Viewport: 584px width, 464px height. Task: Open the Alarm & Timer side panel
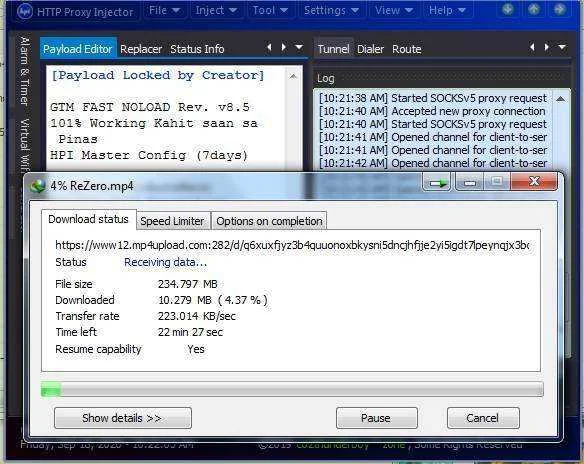(24, 70)
